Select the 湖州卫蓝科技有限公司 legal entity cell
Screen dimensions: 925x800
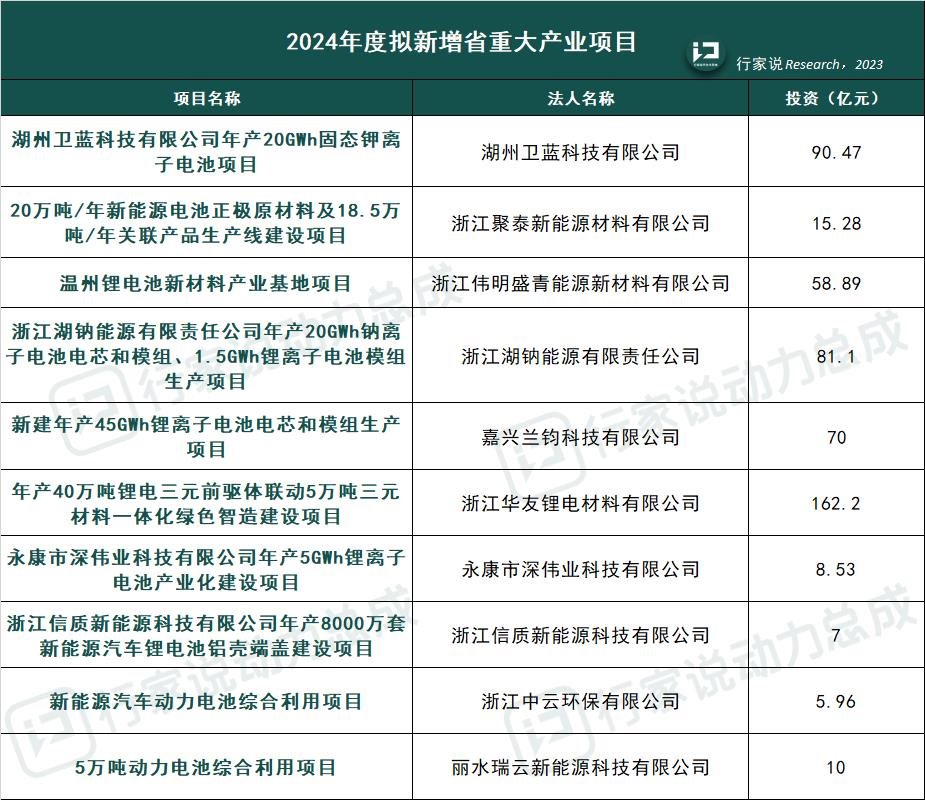click(580, 152)
